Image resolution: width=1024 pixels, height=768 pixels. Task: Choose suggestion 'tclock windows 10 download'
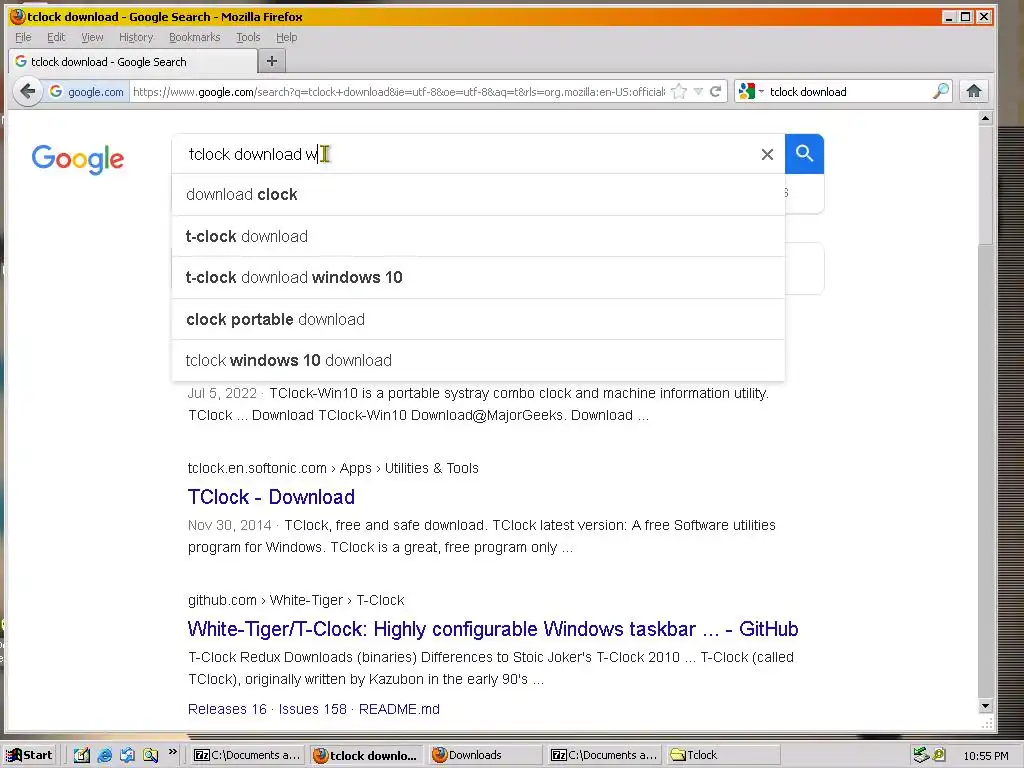click(478, 360)
